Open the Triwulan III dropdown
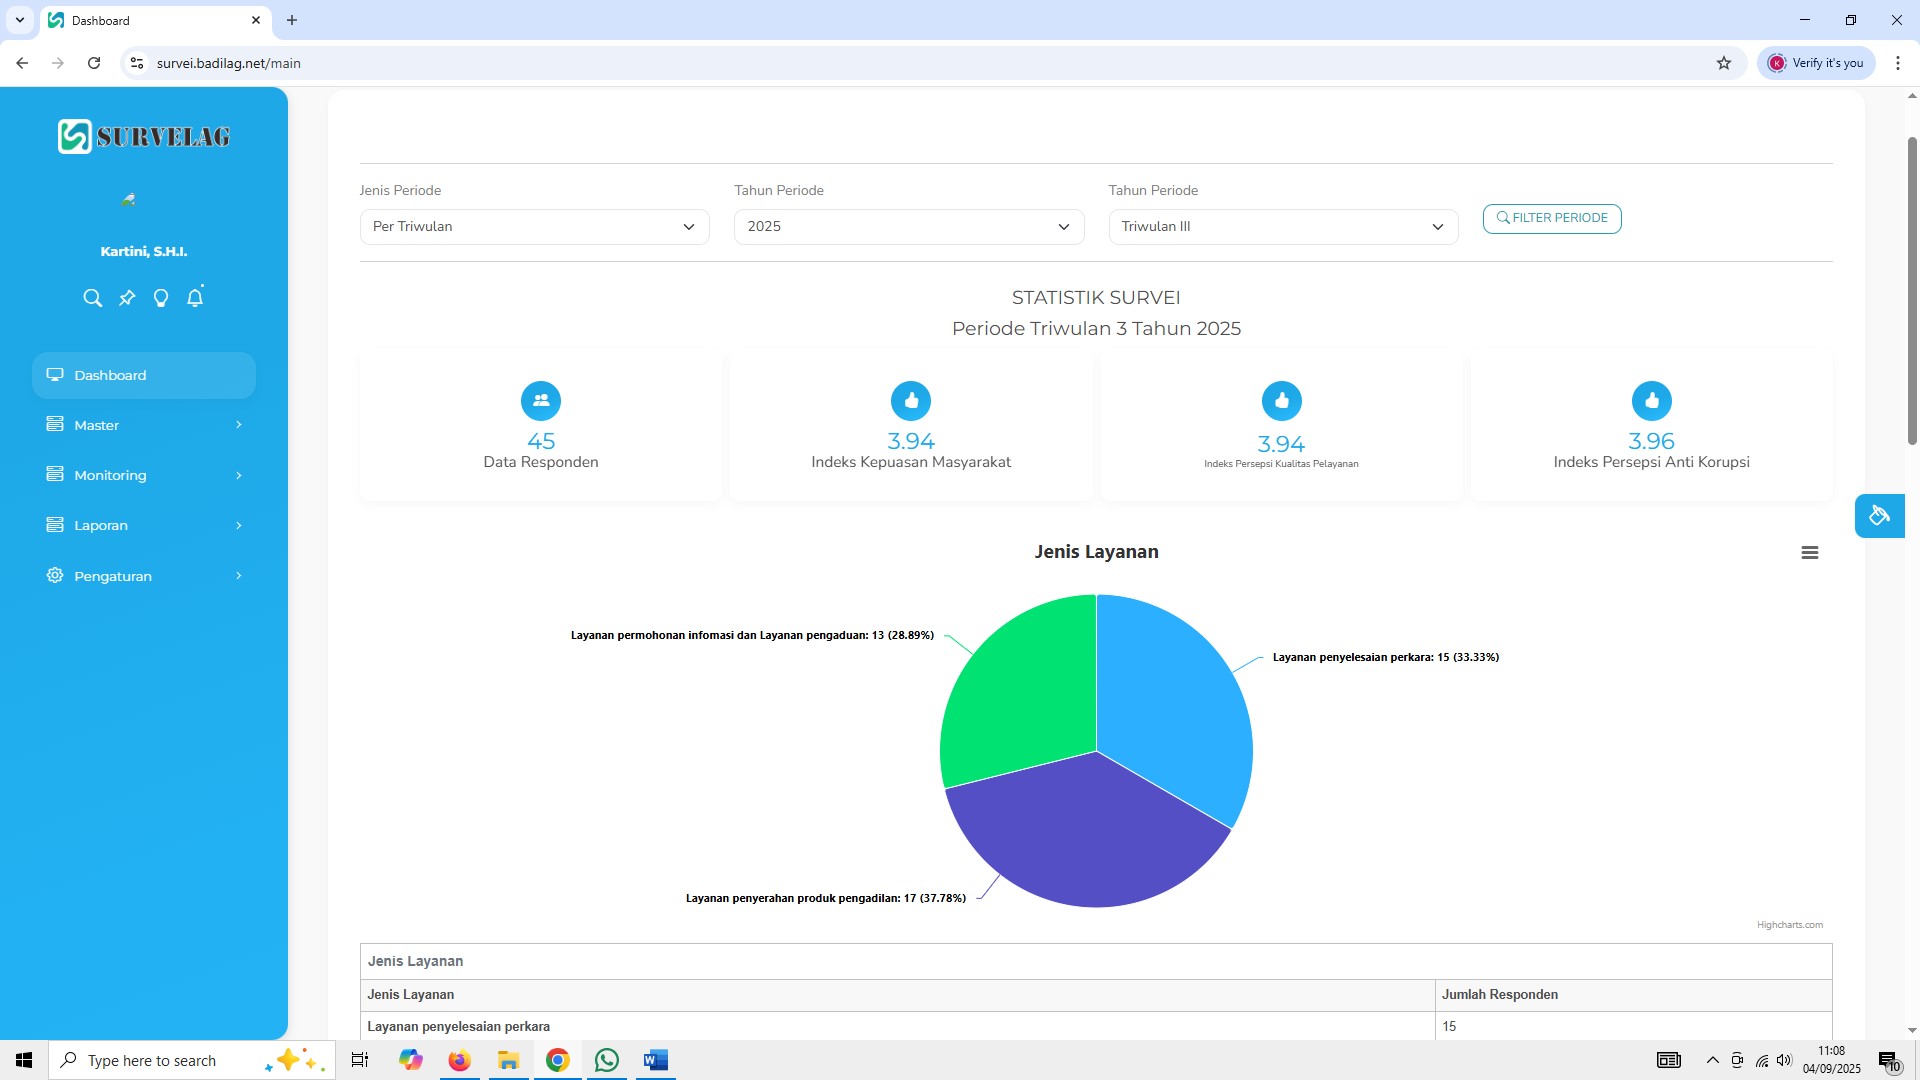The width and height of the screenshot is (1920, 1080). (x=1282, y=227)
